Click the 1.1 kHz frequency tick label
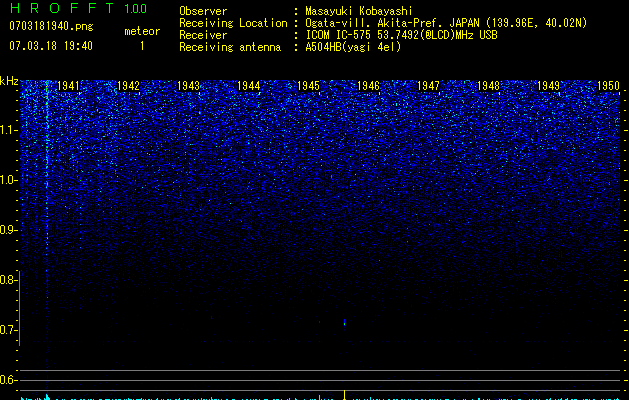Viewport: 629px width, 400px height. (x=8, y=130)
